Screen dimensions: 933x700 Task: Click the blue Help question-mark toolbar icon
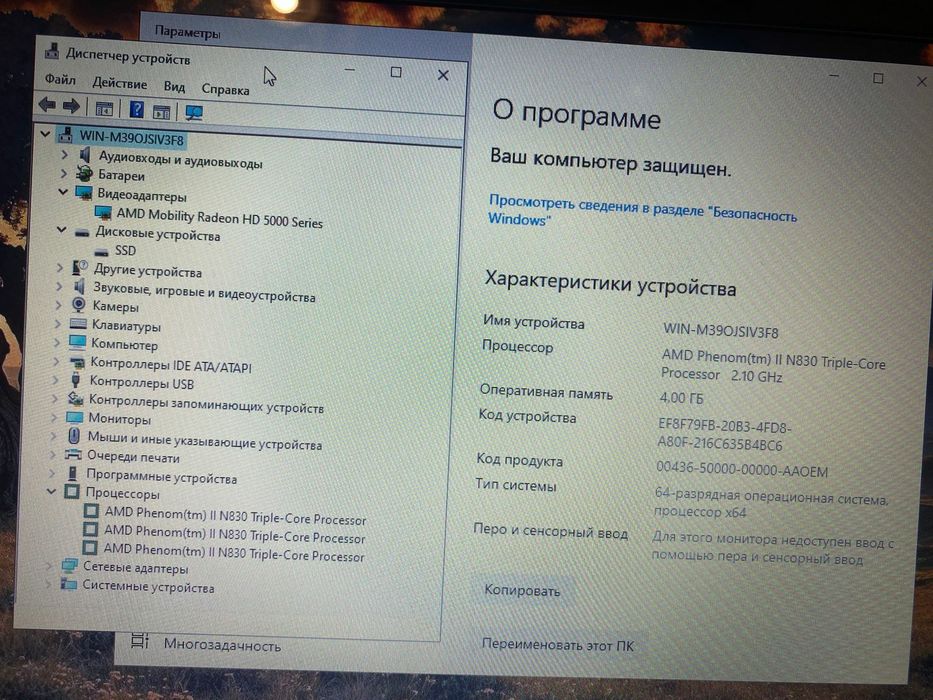[x=136, y=110]
